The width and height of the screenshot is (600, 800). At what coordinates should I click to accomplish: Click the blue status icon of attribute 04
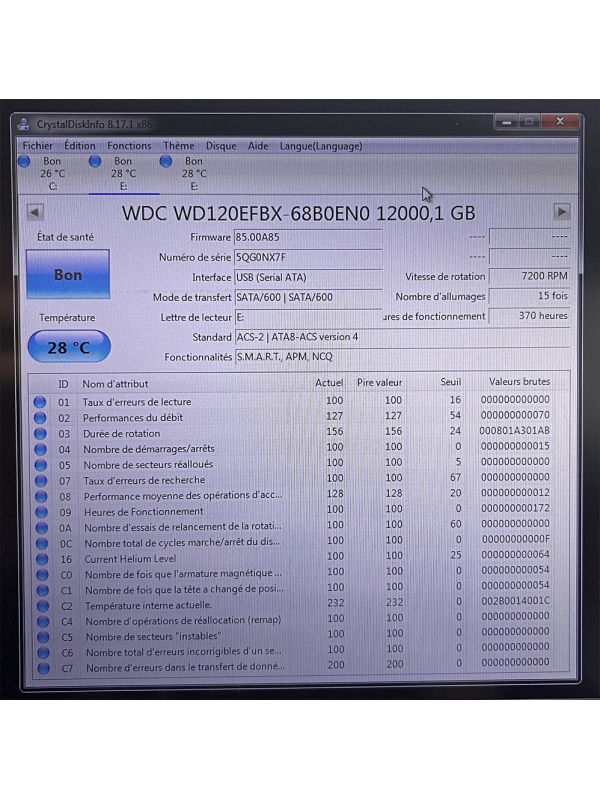[x=40, y=449]
